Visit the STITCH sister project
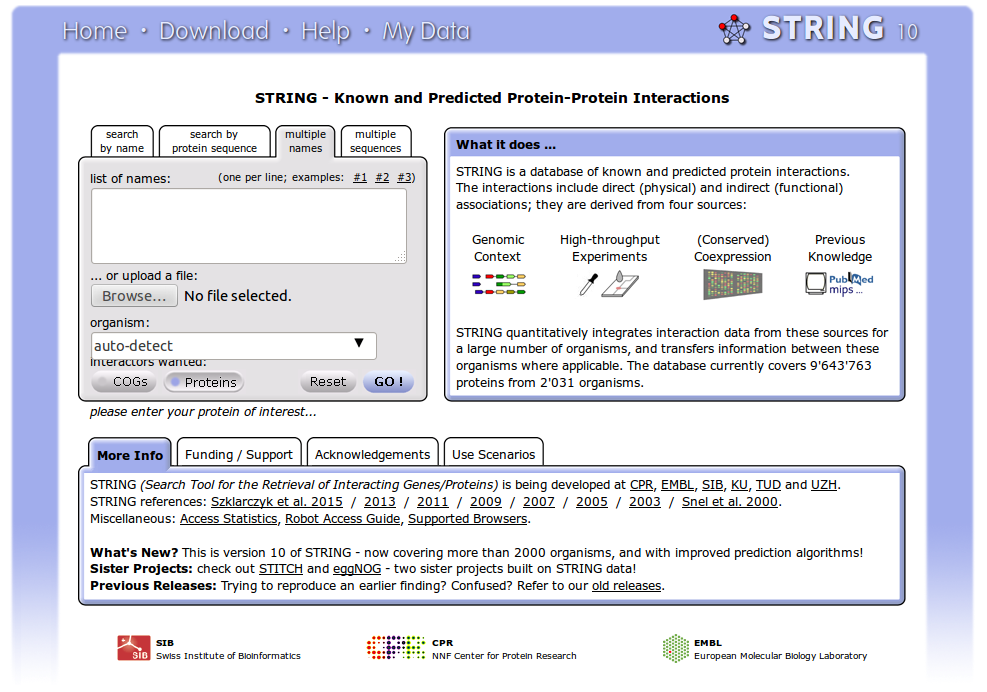Screen dimensions: 987x692 click(x=281, y=569)
